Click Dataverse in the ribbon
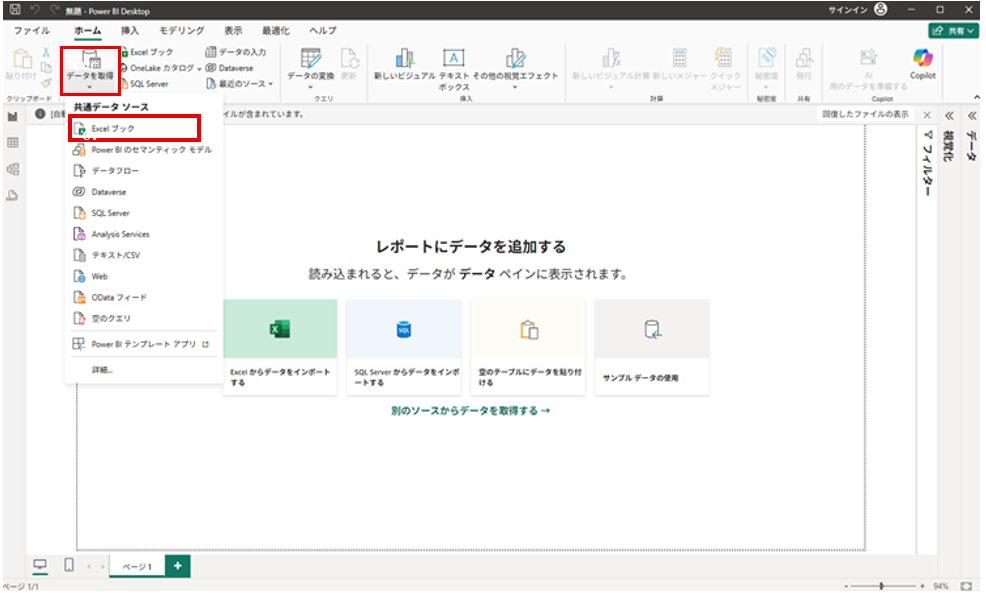Image resolution: width=986 pixels, height=598 pixels. pos(230,68)
